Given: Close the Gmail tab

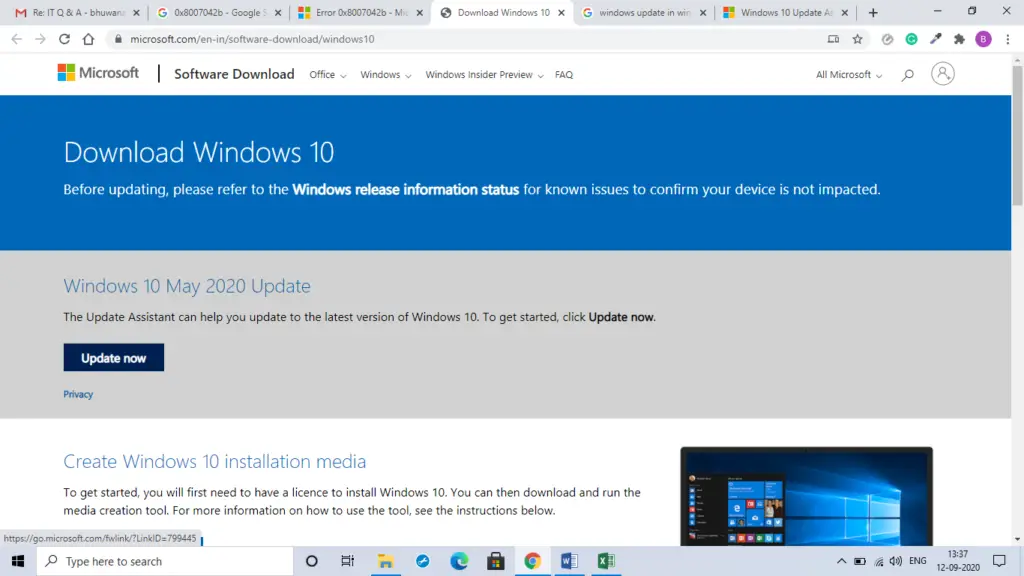Looking at the screenshot, I should [x=136, y=12].
